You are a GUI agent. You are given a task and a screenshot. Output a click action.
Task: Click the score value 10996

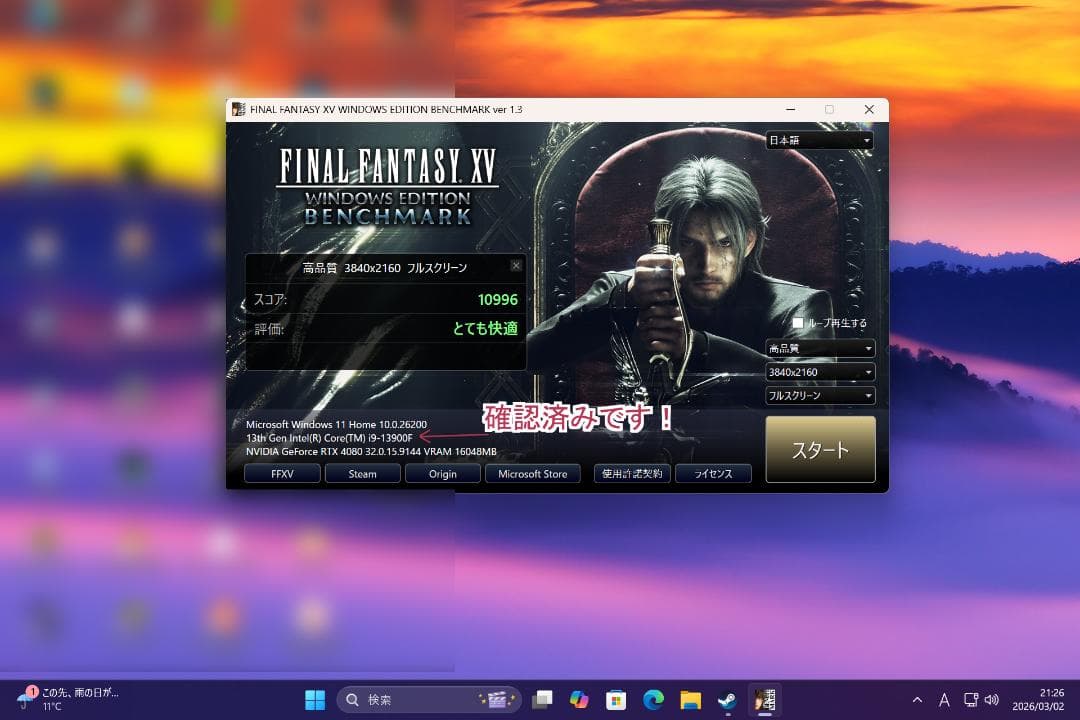497,300
